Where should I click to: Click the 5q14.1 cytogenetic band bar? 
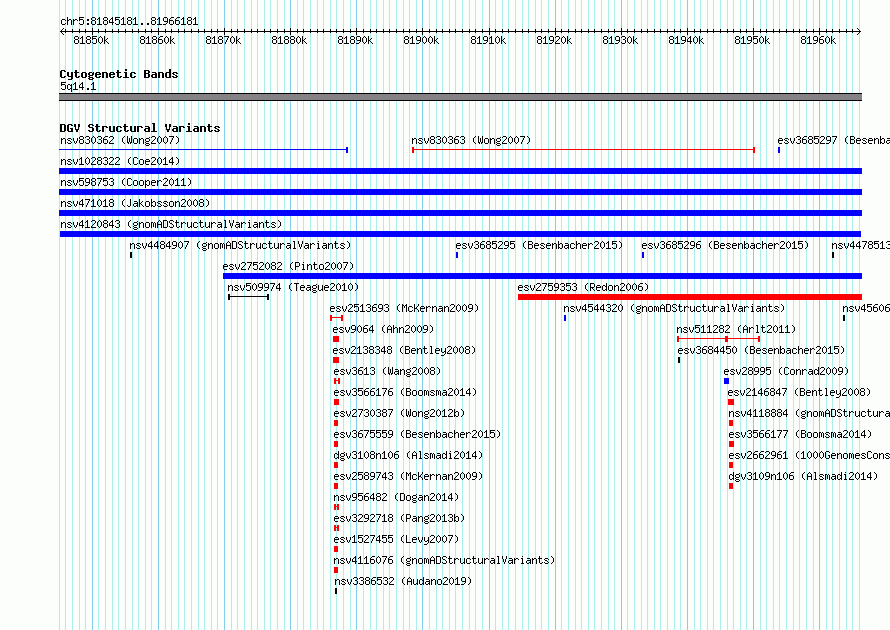(x=460, y=97)
